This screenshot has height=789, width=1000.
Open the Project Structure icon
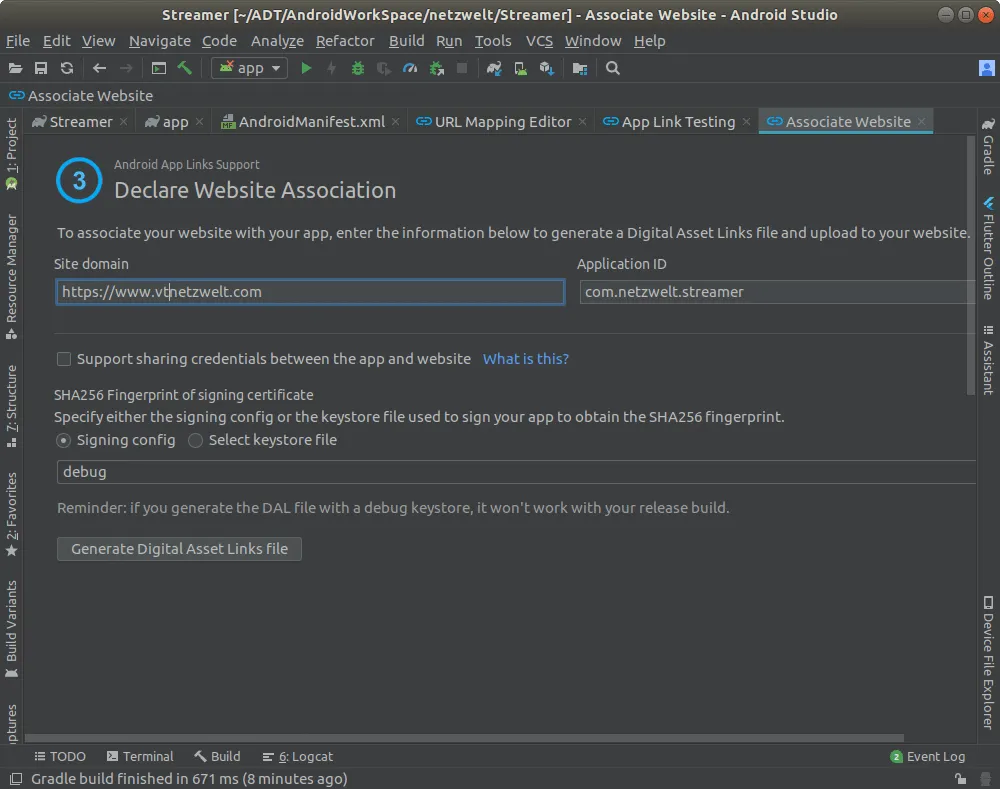[x=580, y=68]
